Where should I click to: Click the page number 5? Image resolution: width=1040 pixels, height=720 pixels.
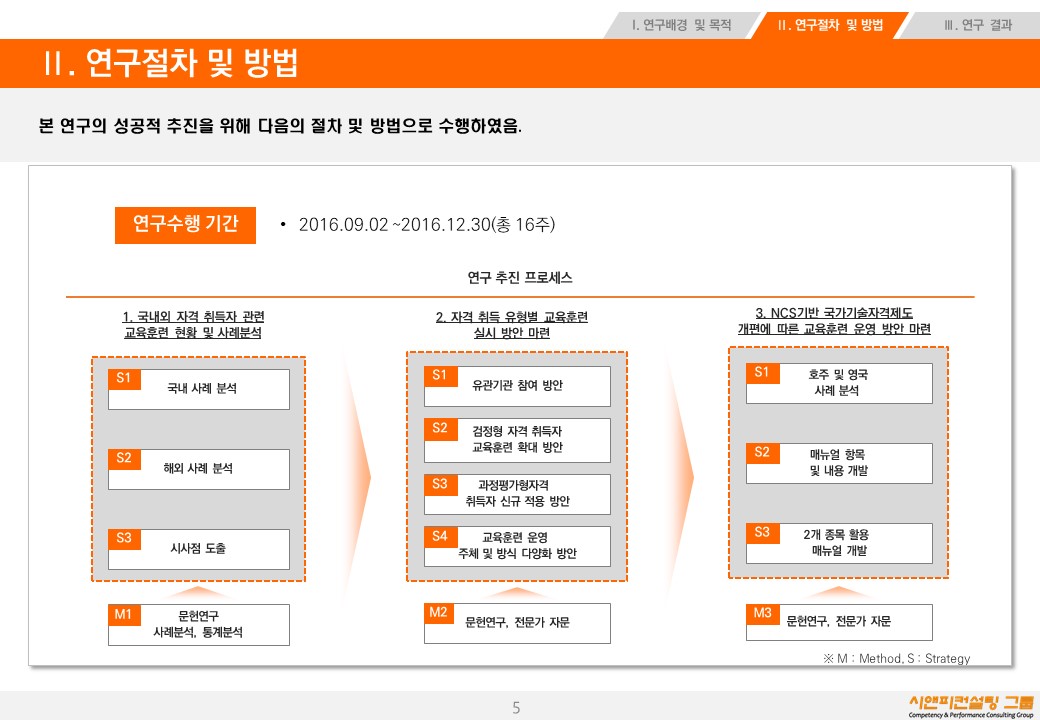(x=516, y=707)
